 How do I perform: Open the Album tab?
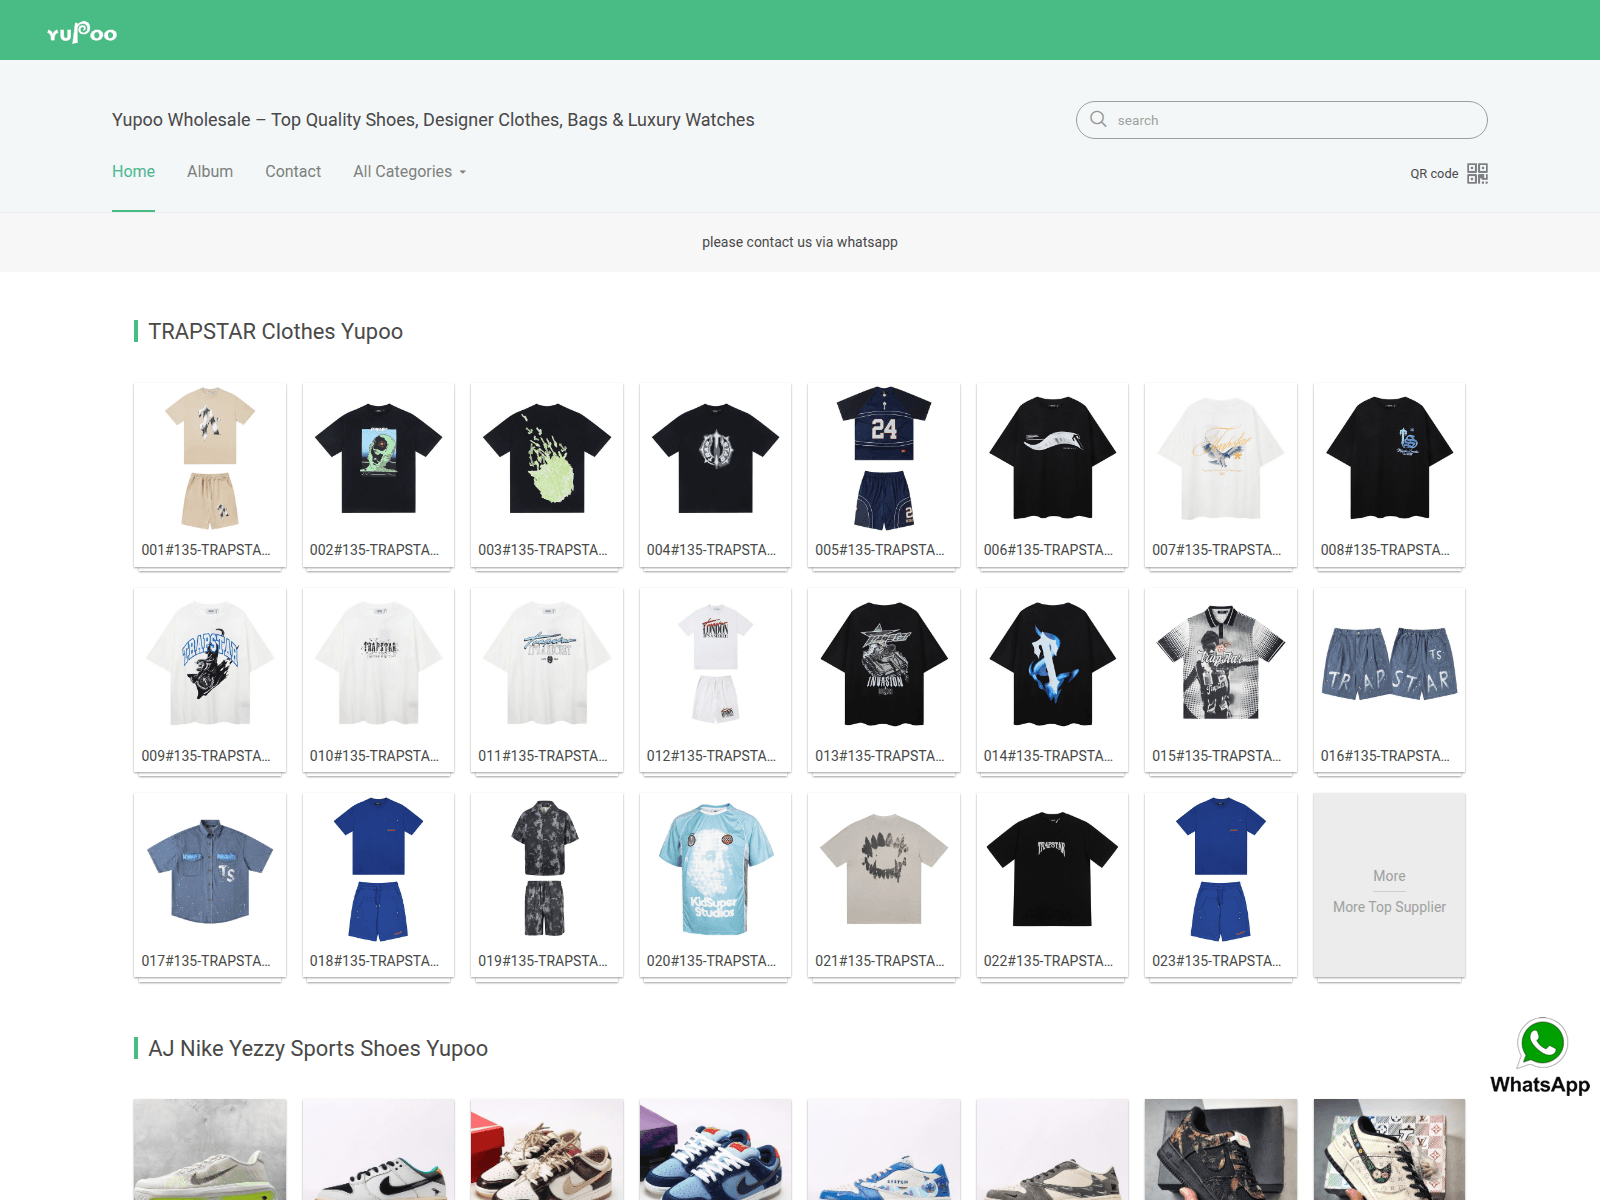[210, 172]
